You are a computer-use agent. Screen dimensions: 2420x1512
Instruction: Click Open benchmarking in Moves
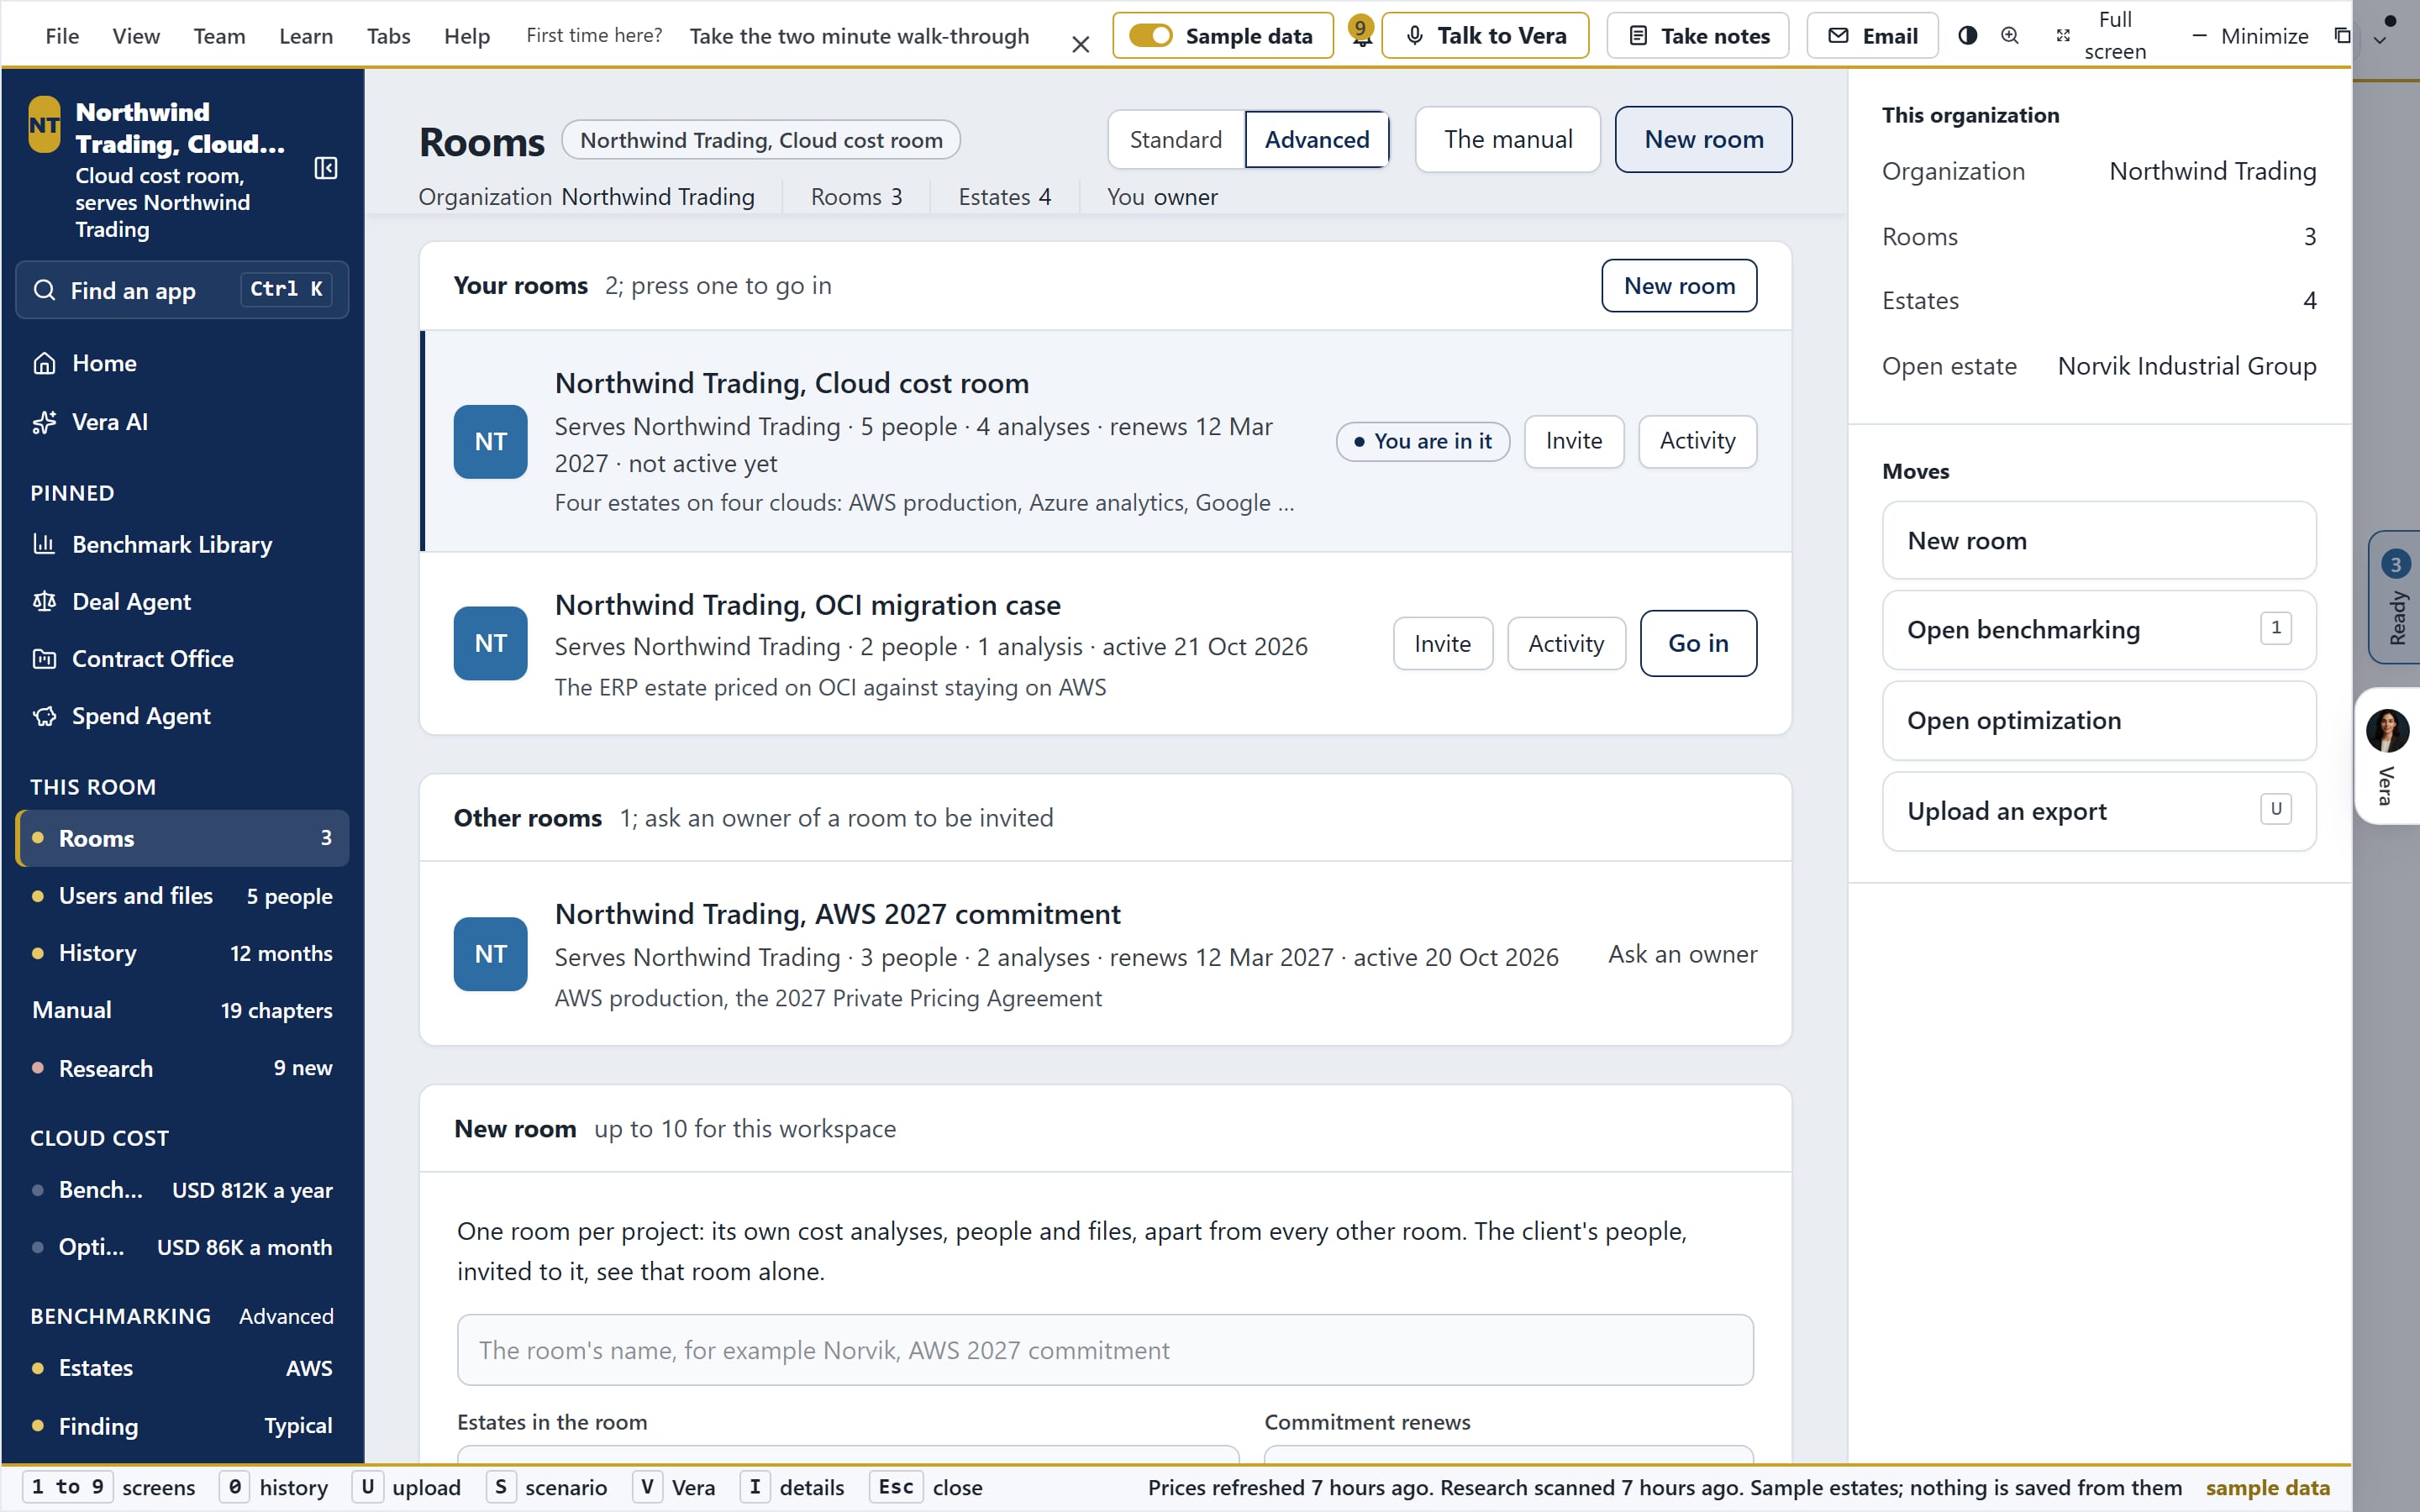click(2099, 630)
